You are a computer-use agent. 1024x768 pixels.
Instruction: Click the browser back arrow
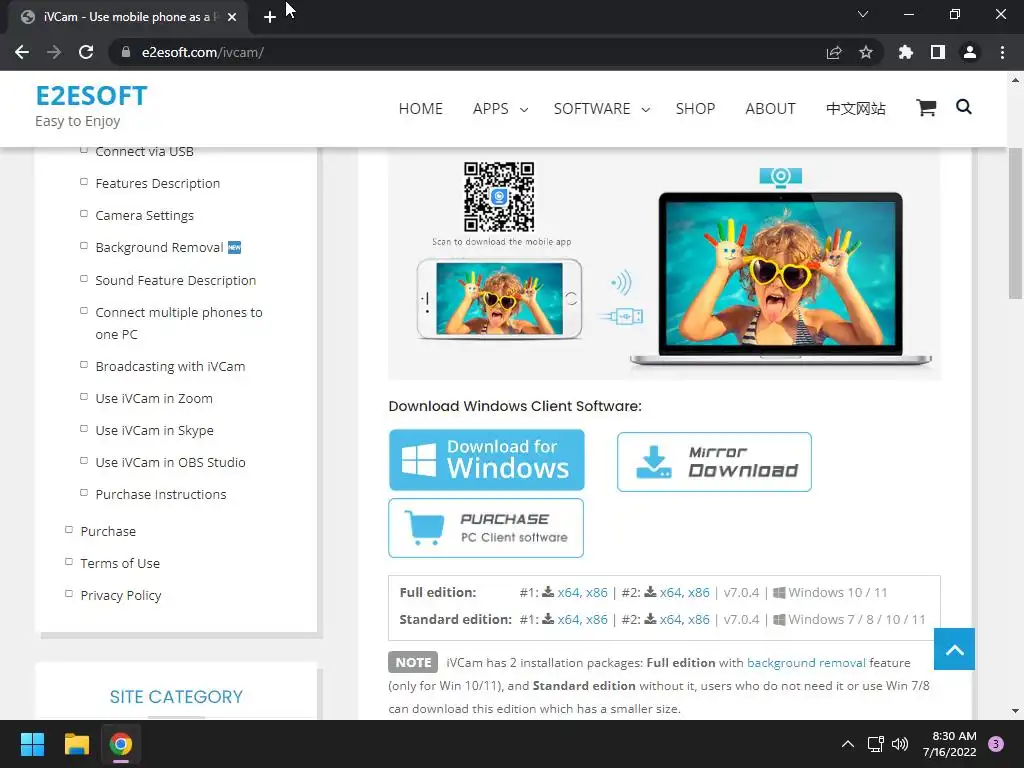tap(22, 52)
